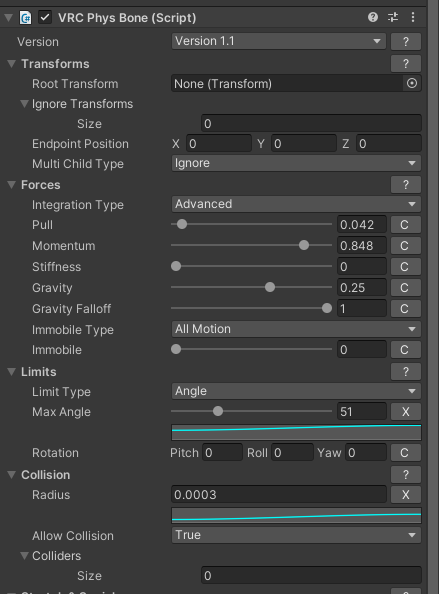Image resolution: width=439 pixels, height=594 pixels.
Task: Collapse the Forces section
Action: click(11, 184)
